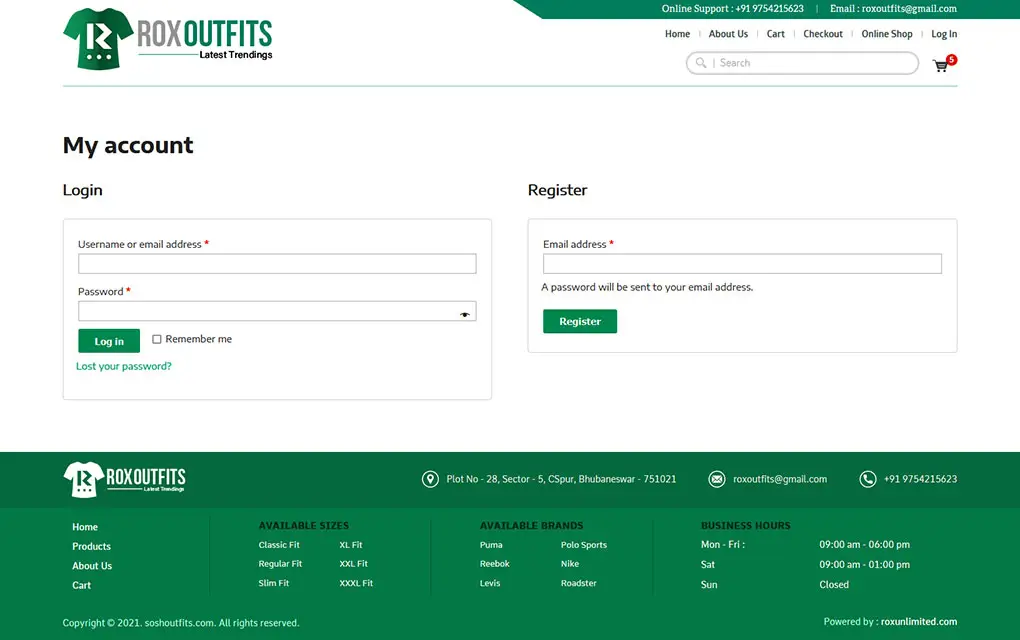Image resolution: width=1020 pixels, height=640 pixels.
Task: Open the About Us menu item
Action: pos(728,34)
